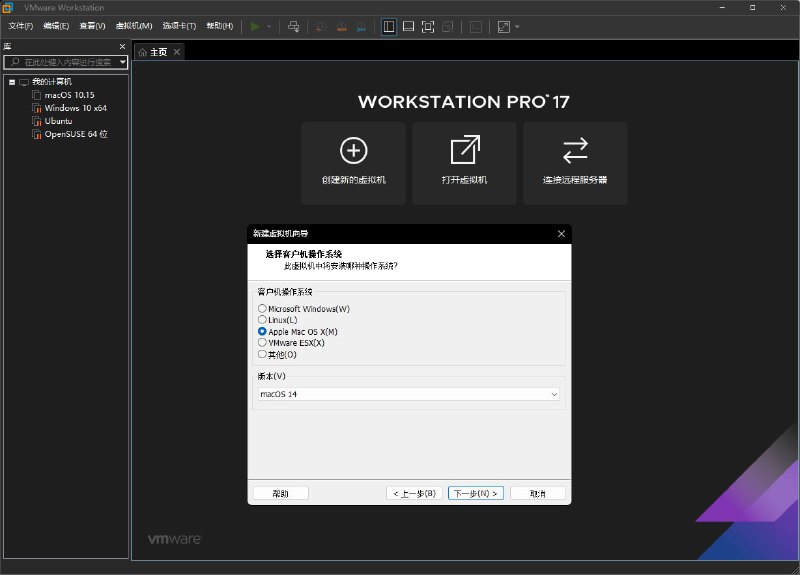The width and height of the screenshot is (800, 575).
Task: Click the console view toolbar icon
Action: tap(476, 27)
